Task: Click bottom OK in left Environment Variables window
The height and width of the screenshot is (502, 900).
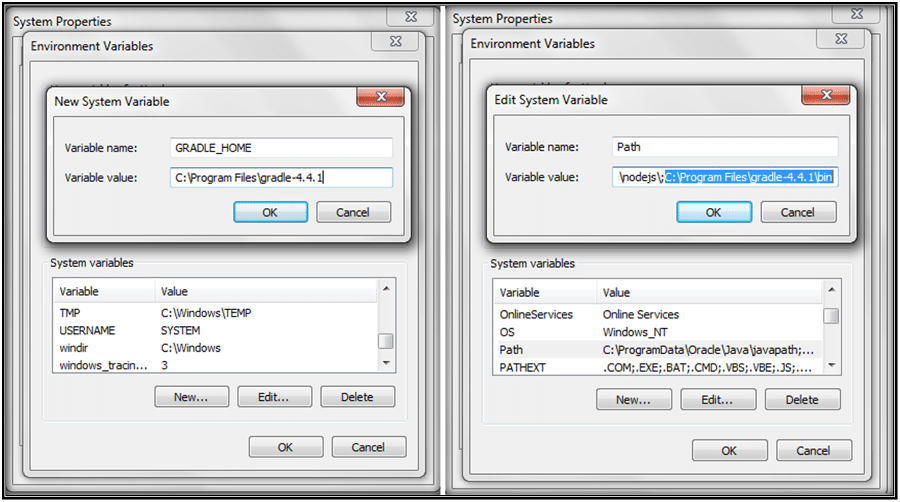Action: [x=285, y=447]
